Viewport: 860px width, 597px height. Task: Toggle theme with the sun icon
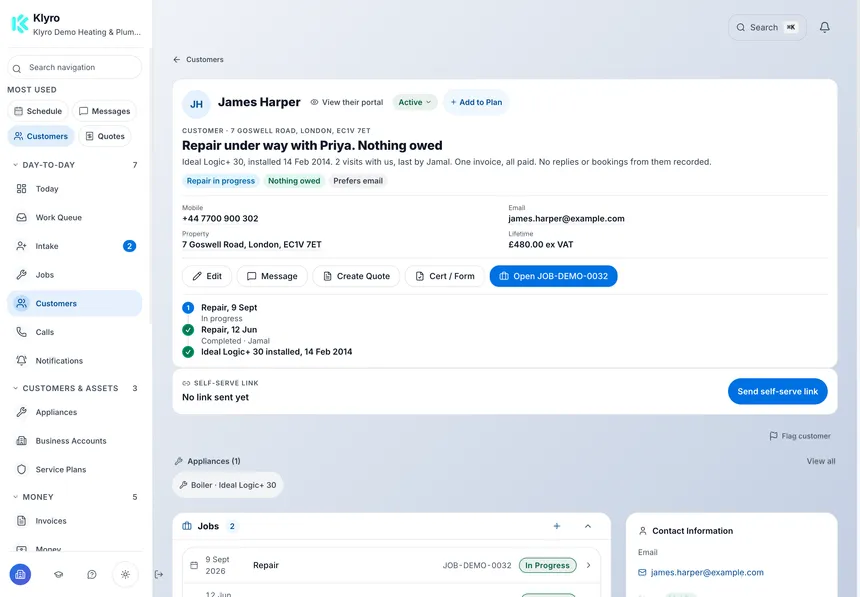(x=125, y=575)
